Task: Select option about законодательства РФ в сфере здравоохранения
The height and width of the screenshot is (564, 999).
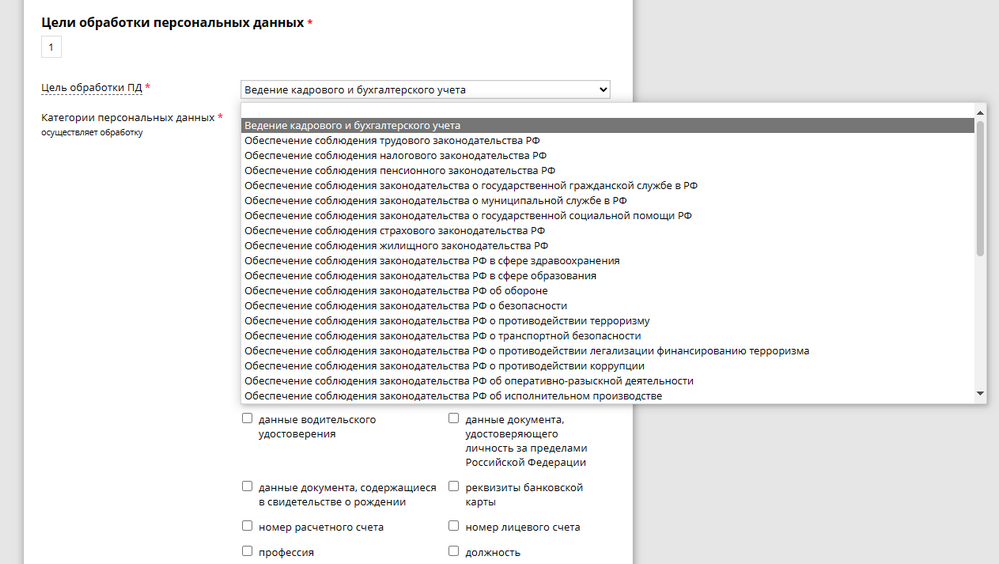Action: pos(431,261)
